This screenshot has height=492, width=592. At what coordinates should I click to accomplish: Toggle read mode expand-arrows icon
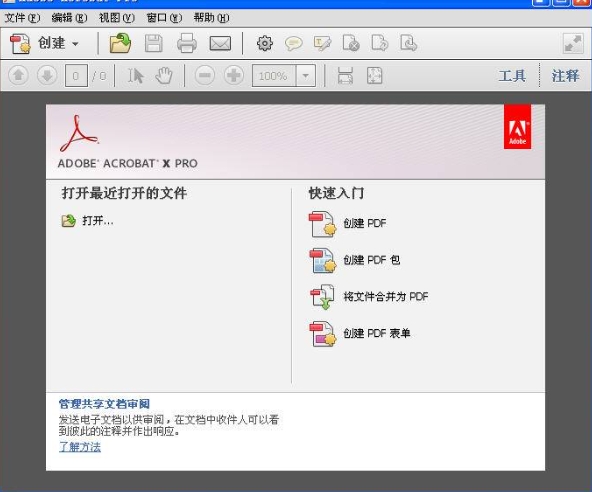(x=573, y=43)
